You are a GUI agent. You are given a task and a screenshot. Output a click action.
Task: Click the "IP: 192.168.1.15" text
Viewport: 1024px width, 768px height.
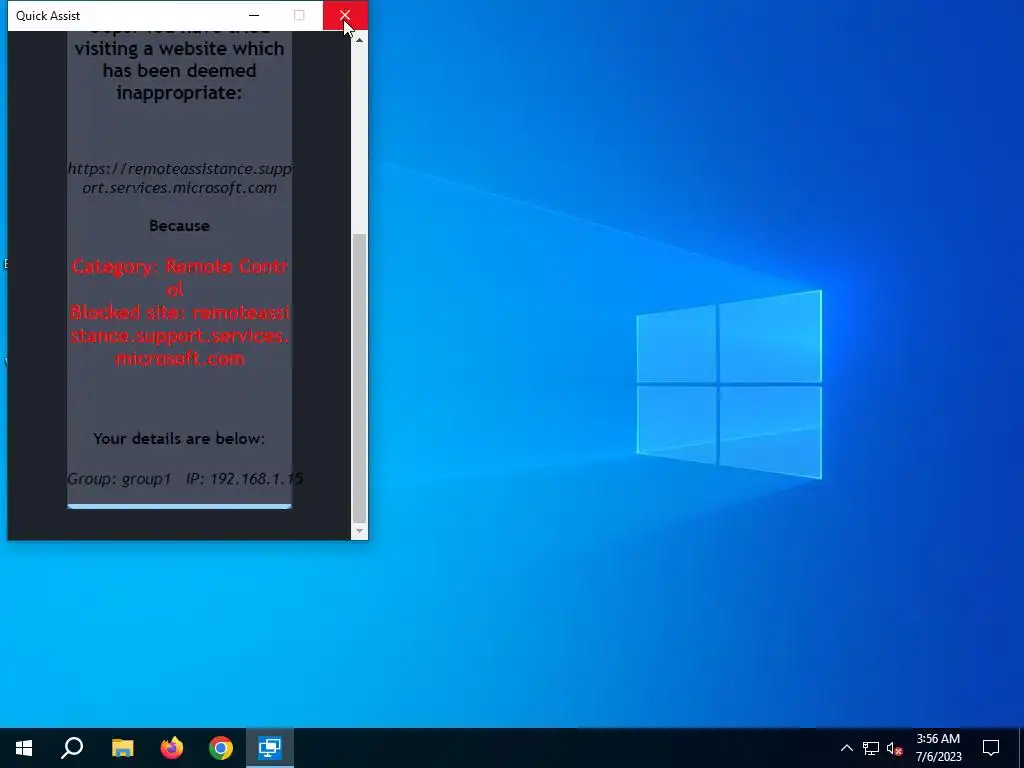[244, 479]
